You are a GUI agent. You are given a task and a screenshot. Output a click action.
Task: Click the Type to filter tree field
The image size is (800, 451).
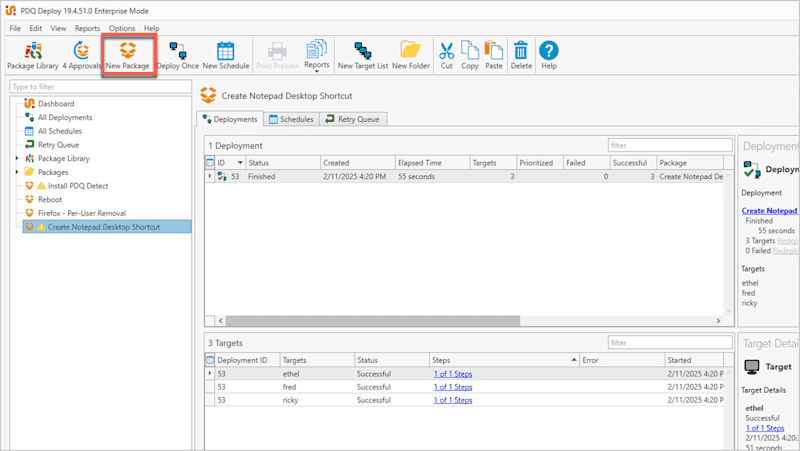coord(101,87)
